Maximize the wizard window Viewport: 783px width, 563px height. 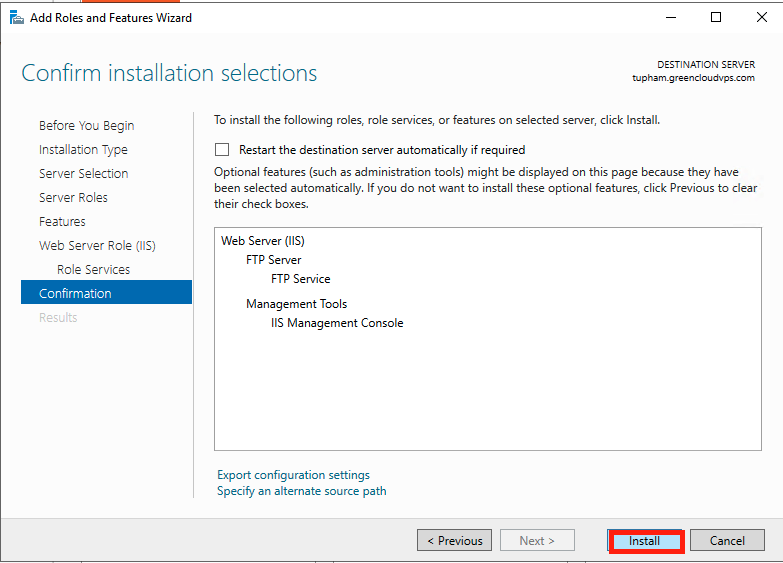point(716,17)
